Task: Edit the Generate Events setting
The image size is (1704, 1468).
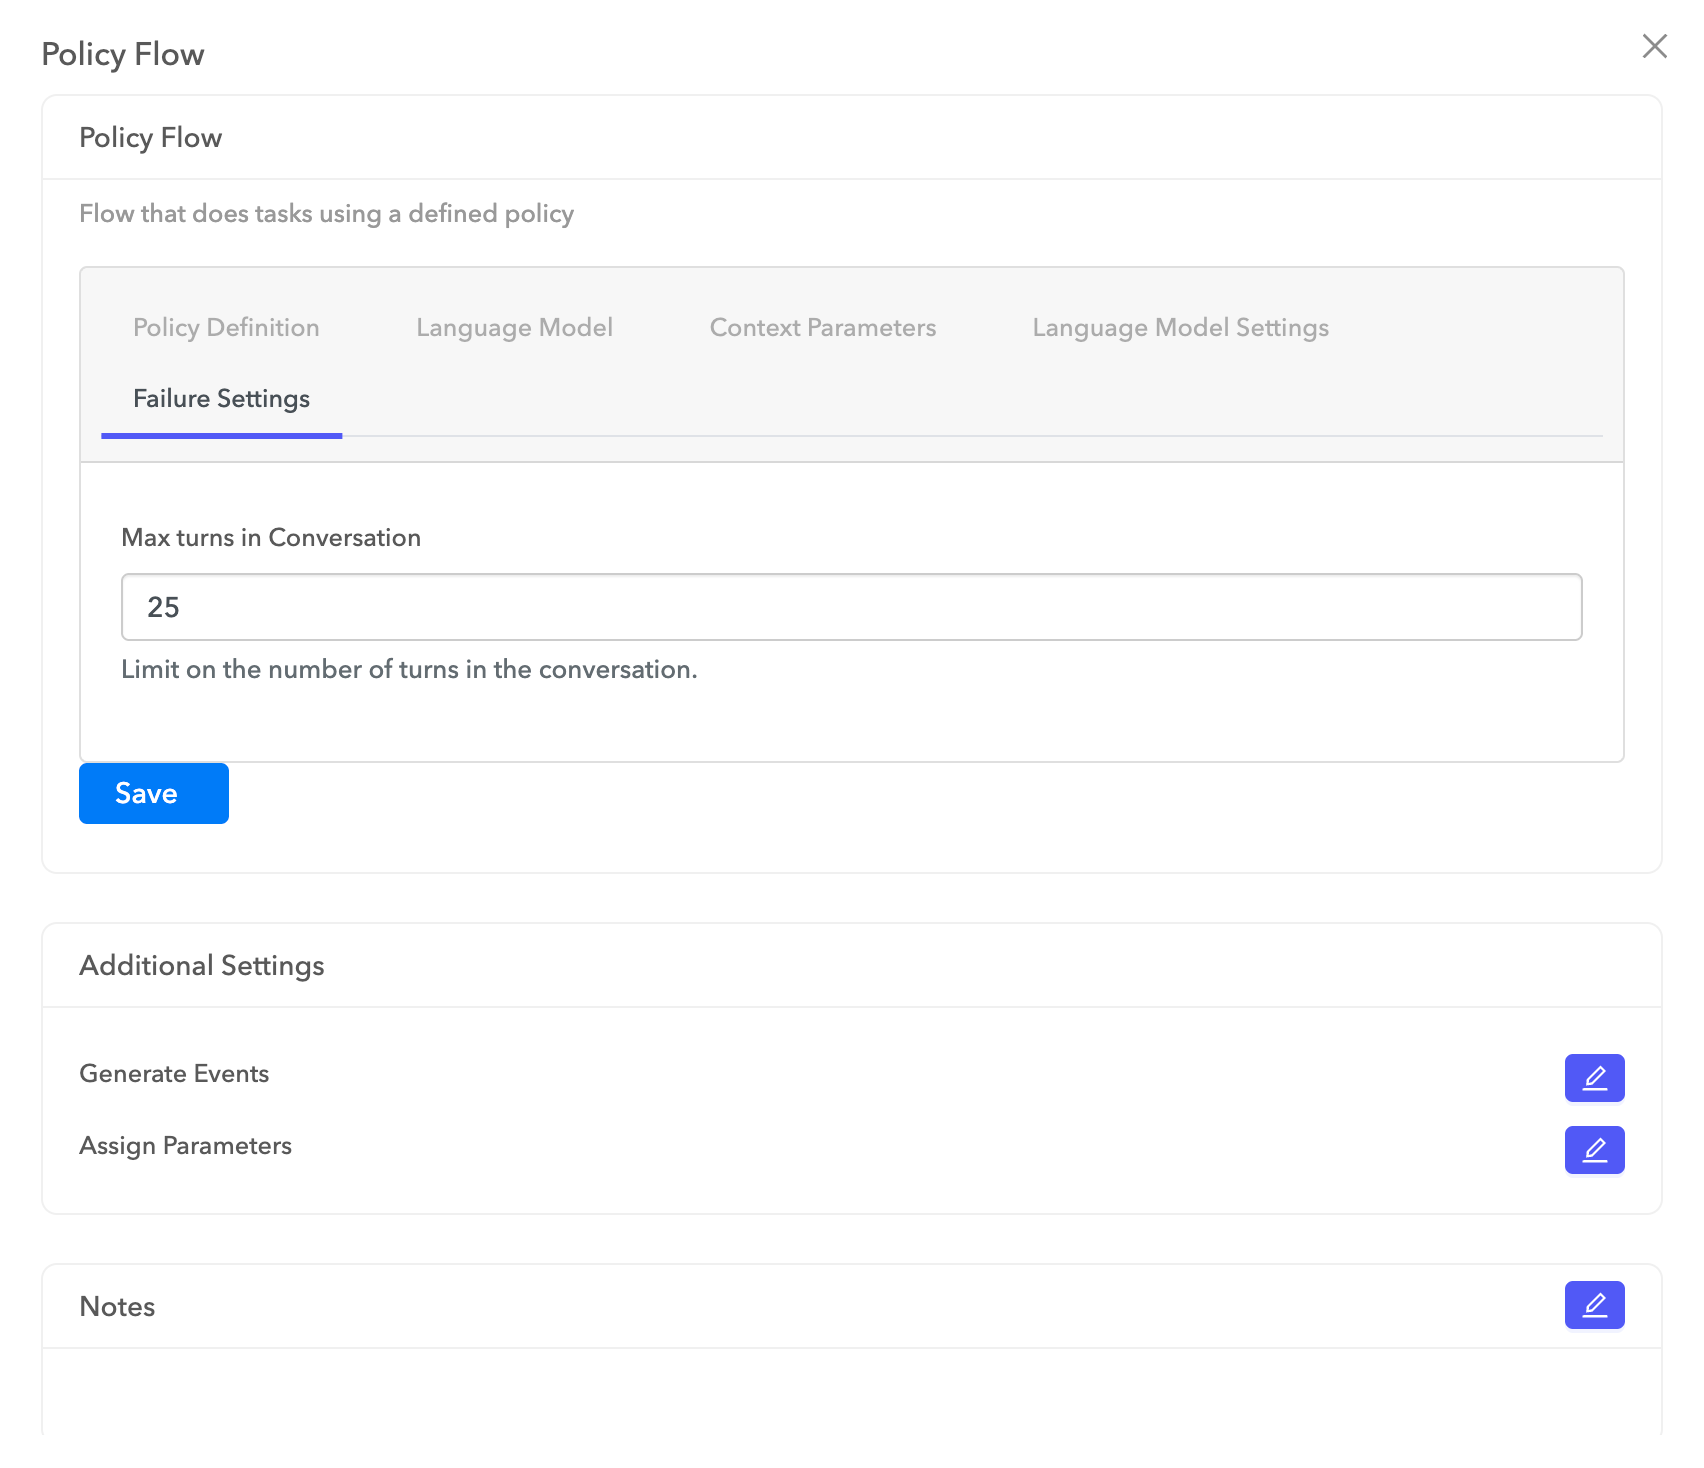Action: click(1594, 1078)
